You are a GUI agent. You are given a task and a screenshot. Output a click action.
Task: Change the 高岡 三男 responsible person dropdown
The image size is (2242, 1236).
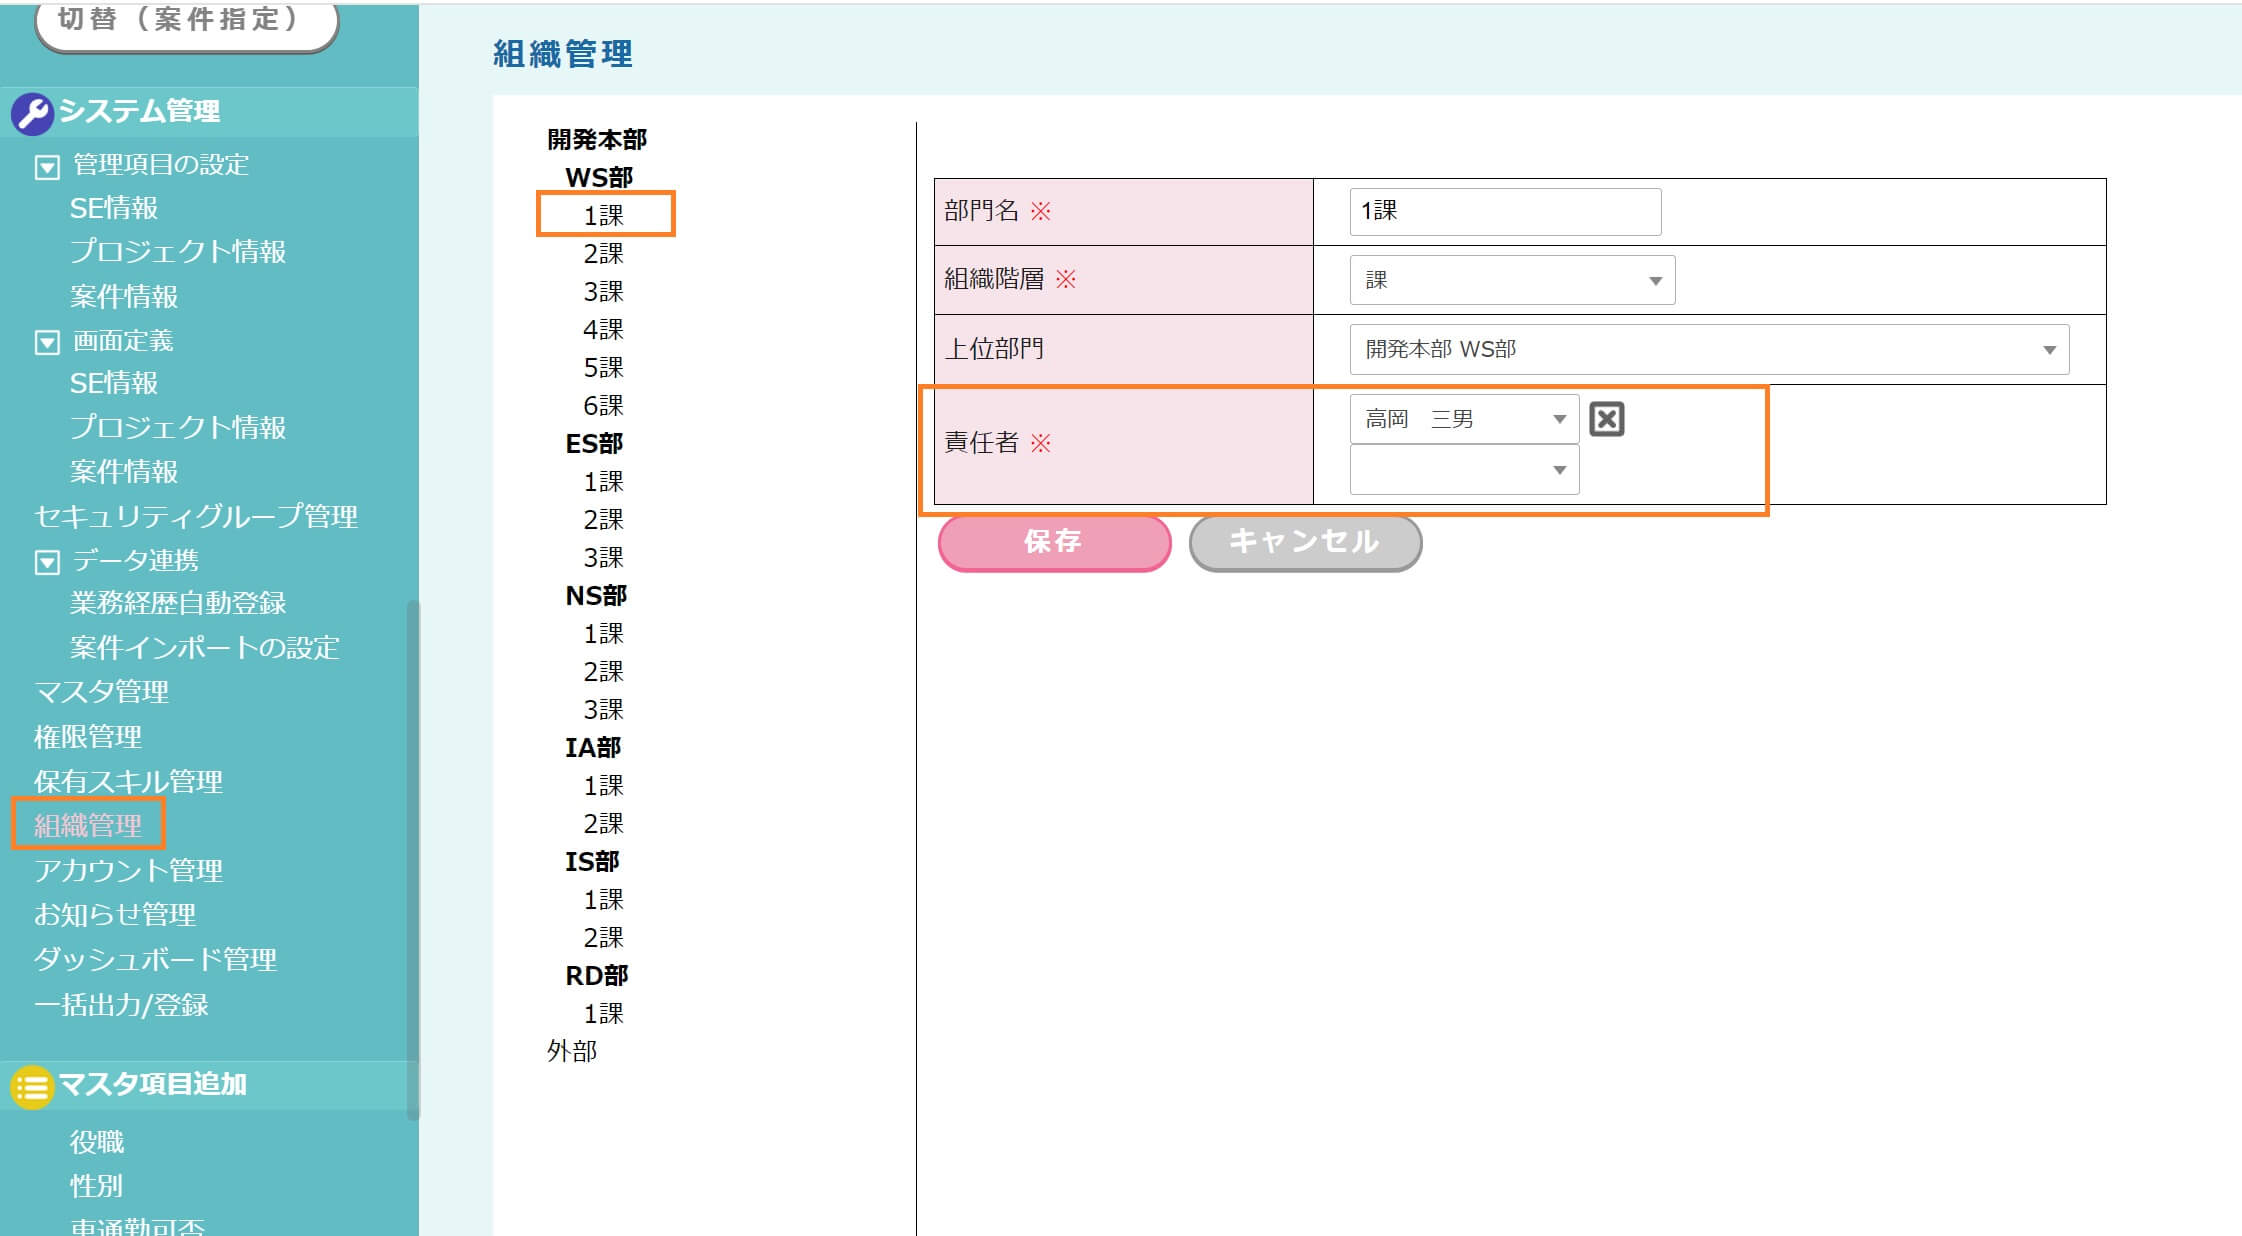[x=1464, y=419]
